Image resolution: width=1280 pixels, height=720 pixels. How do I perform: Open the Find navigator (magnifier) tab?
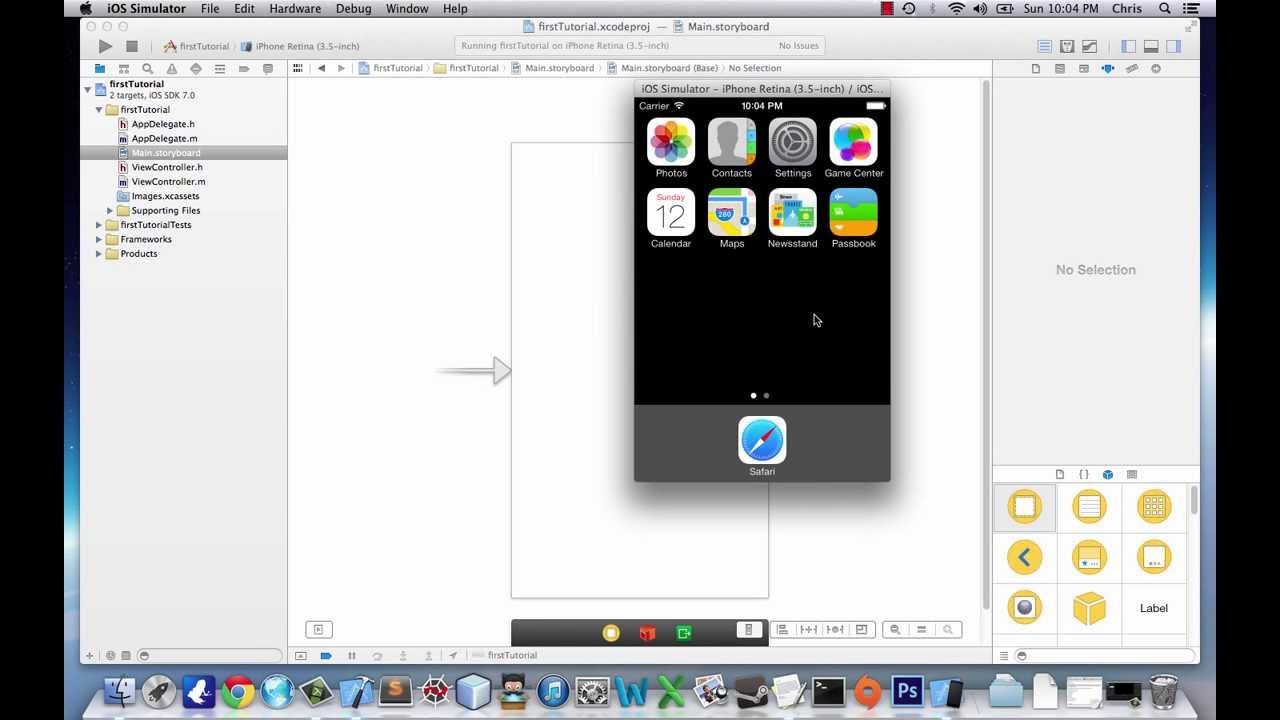coord(148,68)
